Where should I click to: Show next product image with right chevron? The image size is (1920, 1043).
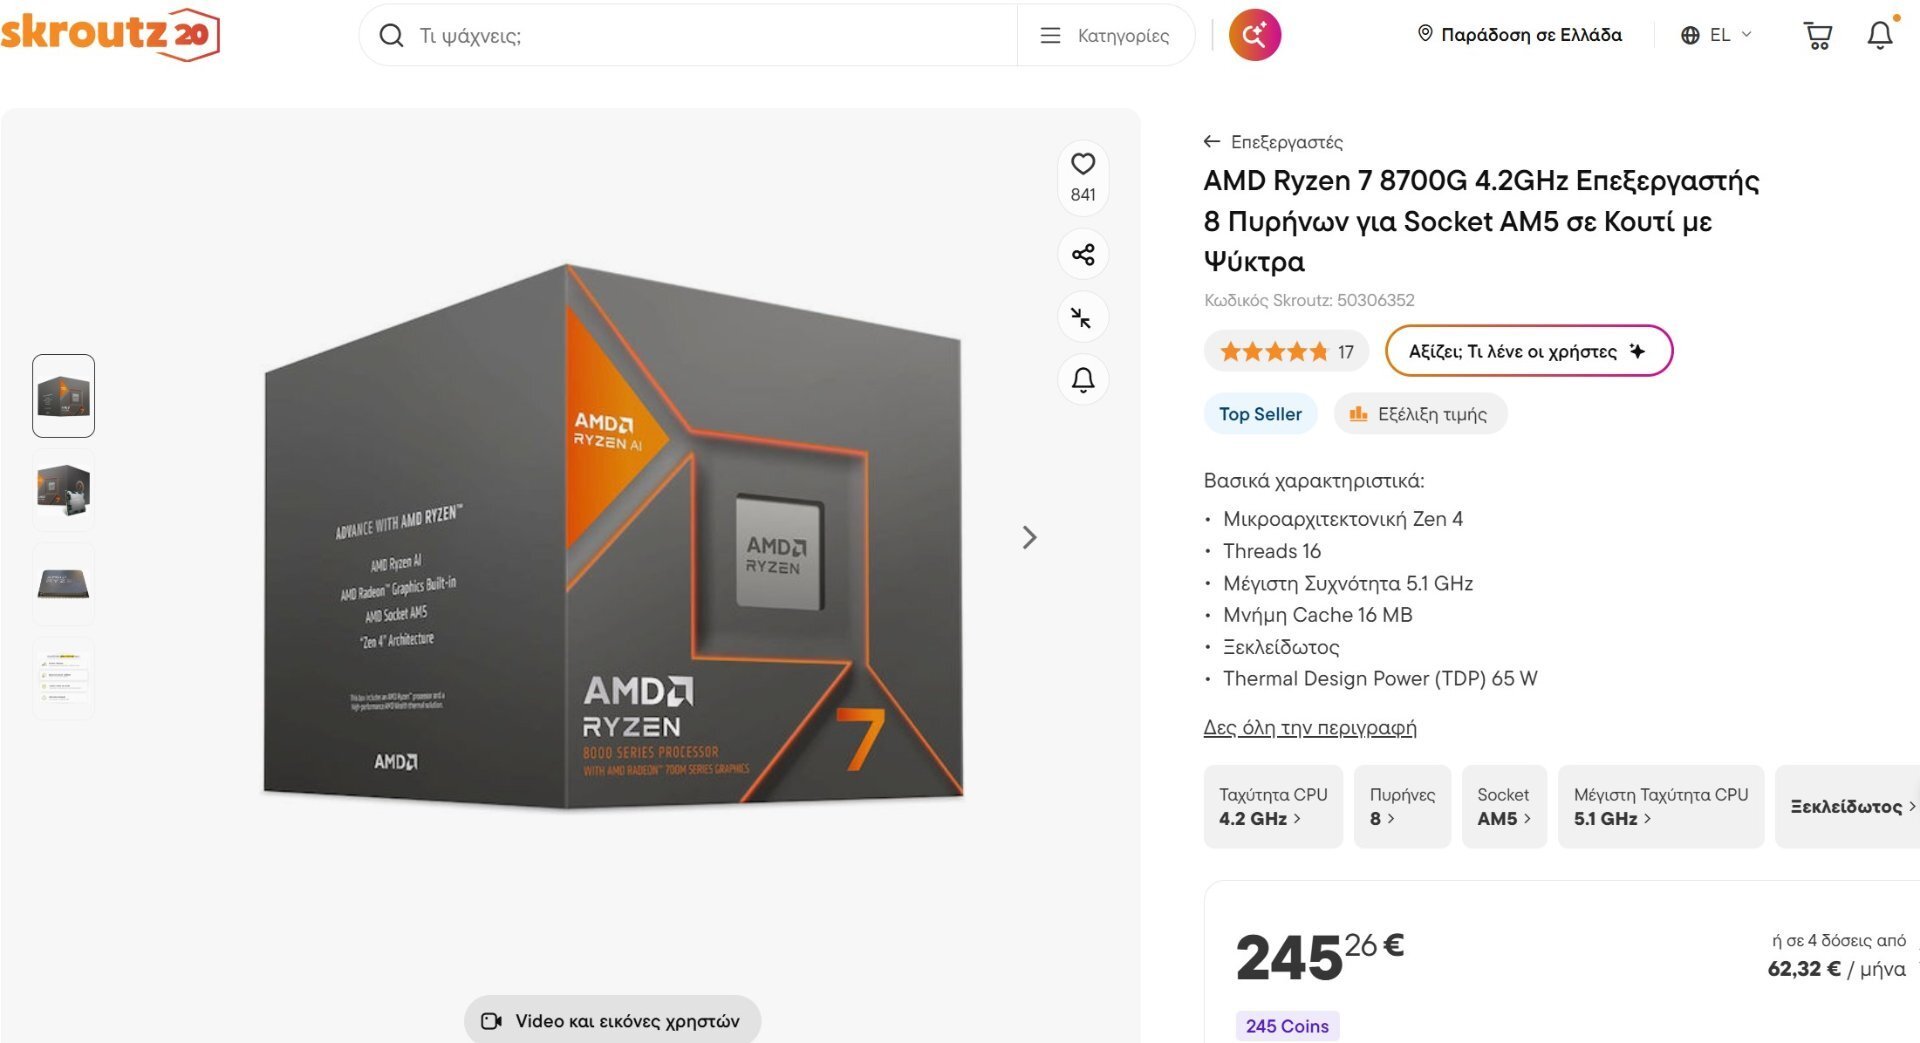(x=1030, y=538)
